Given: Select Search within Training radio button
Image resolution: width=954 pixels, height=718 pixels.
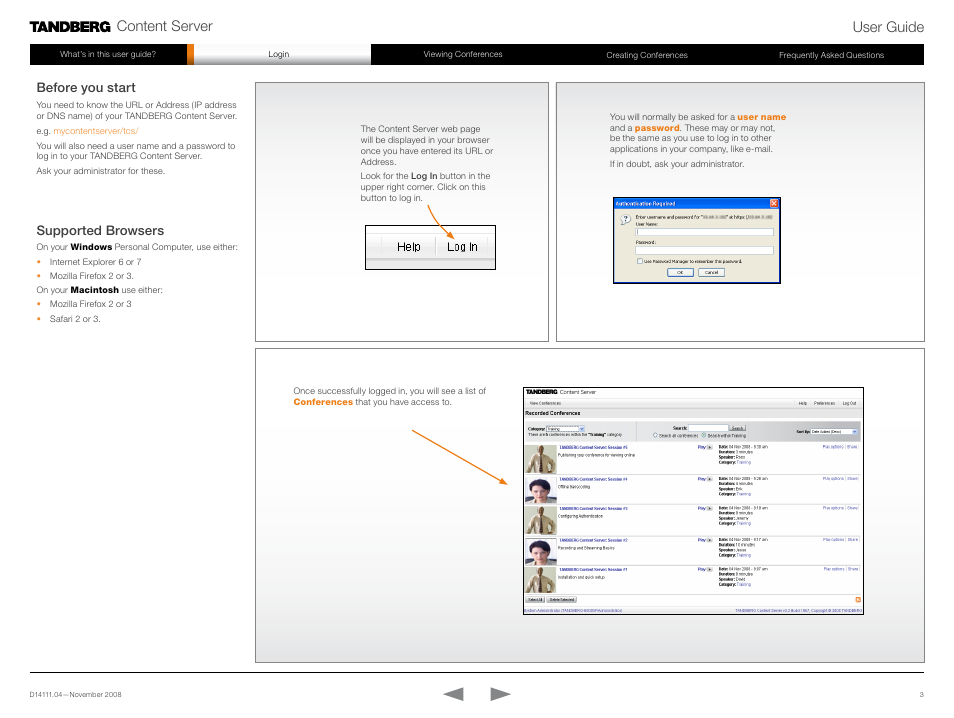Looking at the screenshot, I should [704, 436].
